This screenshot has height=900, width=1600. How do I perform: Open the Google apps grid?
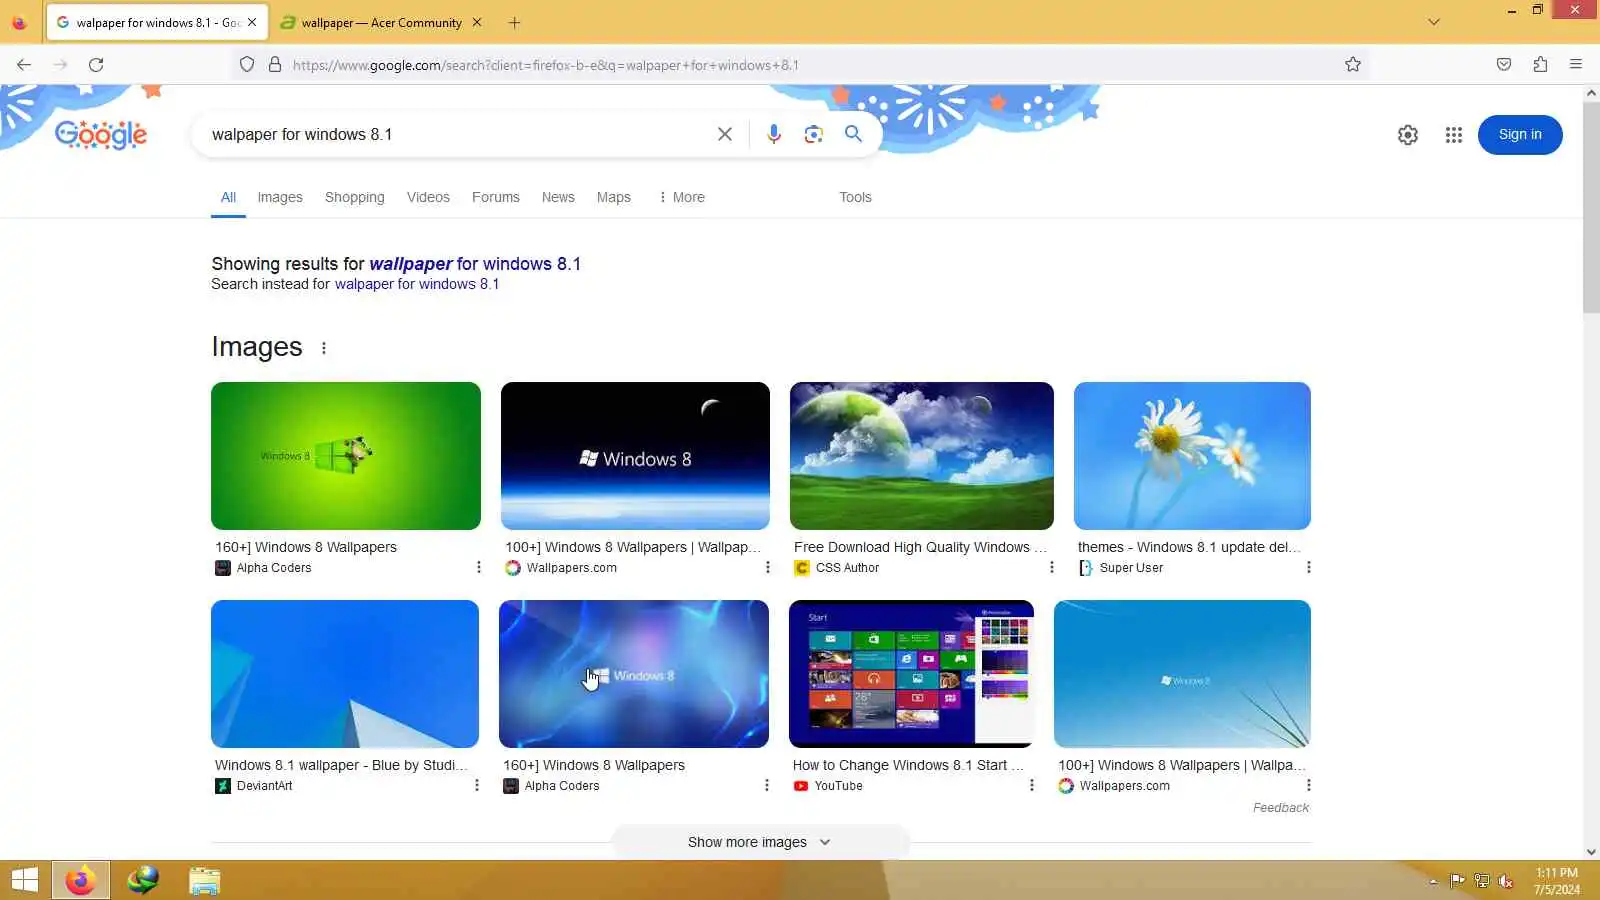click(1454, 135)
